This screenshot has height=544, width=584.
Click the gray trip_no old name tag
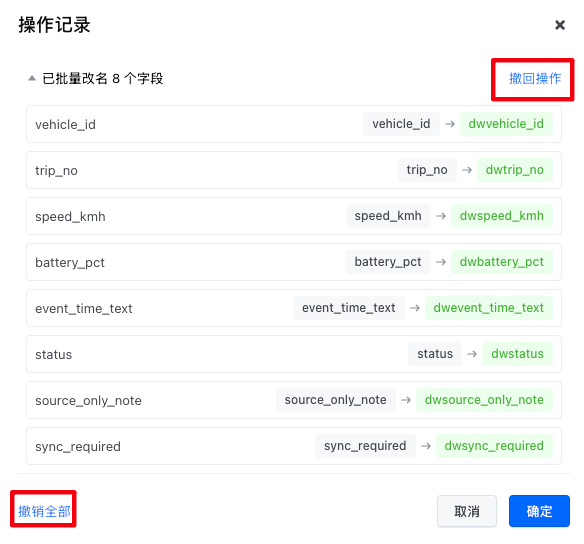[x=427, y=170]
